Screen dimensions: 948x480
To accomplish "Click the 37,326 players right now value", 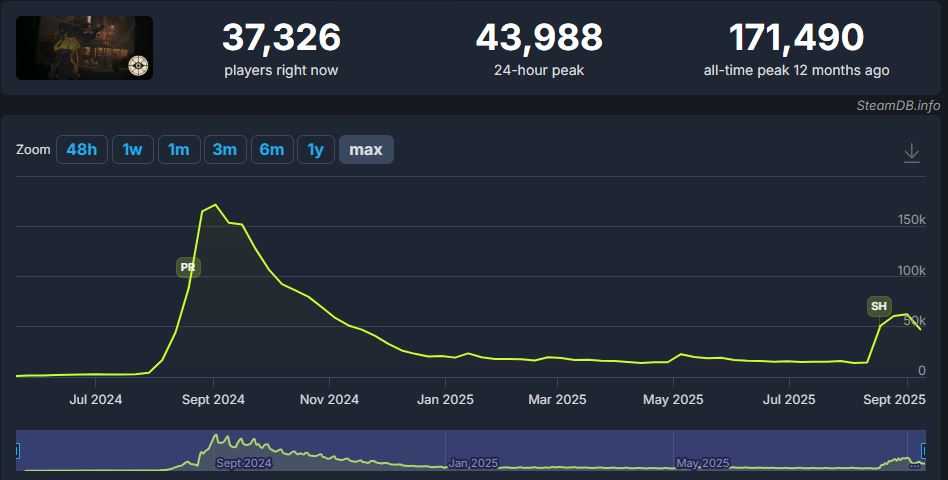I will click(x=281, y=37).
